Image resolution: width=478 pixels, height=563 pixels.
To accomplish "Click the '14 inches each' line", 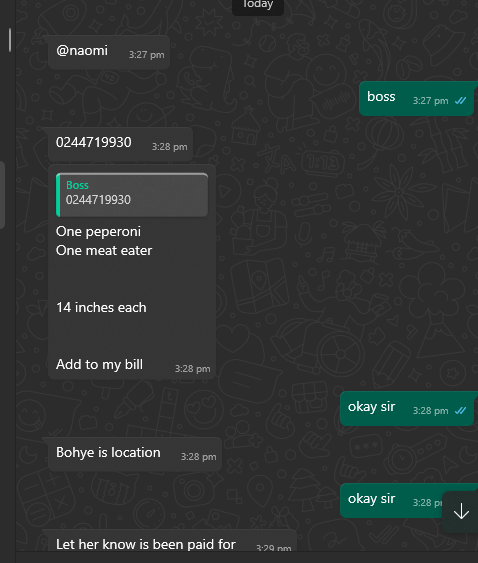I will pyautogui.click(x=101, y=307).
